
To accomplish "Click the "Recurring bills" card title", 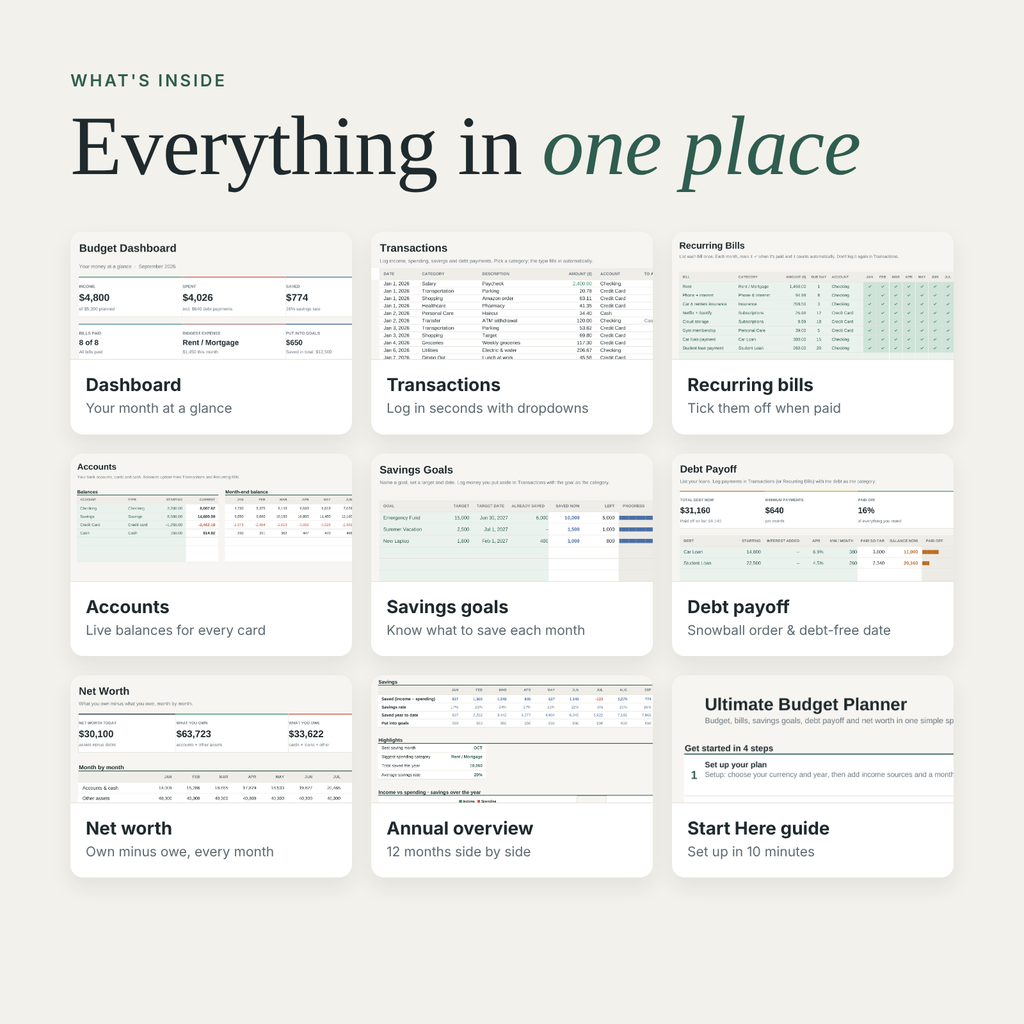I will click(750, 385).
